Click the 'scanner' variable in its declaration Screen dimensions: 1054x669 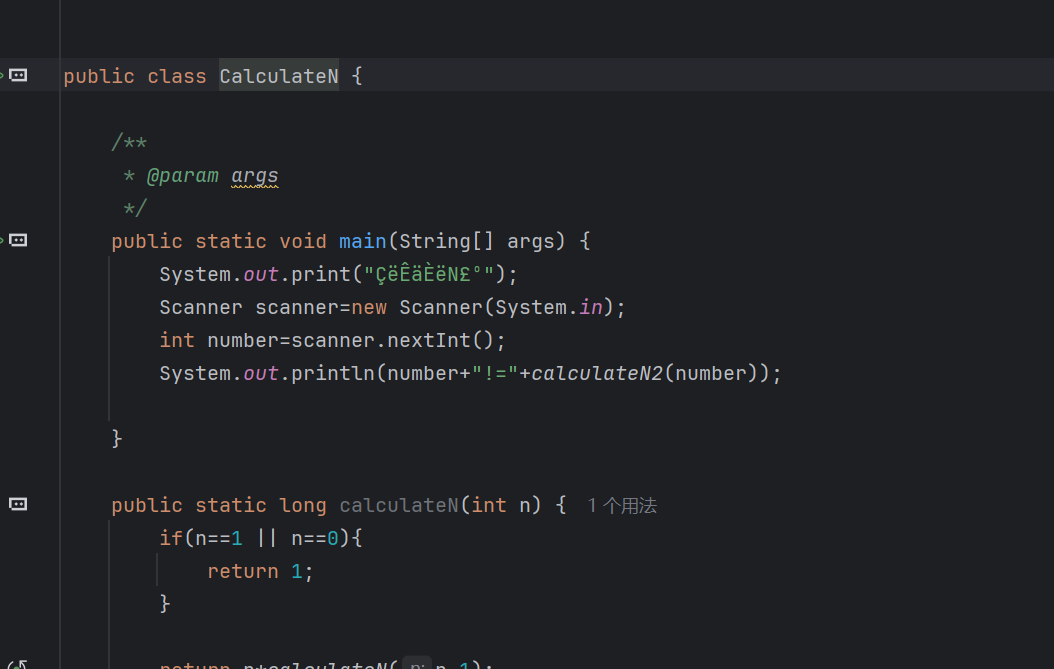[296, 307]
